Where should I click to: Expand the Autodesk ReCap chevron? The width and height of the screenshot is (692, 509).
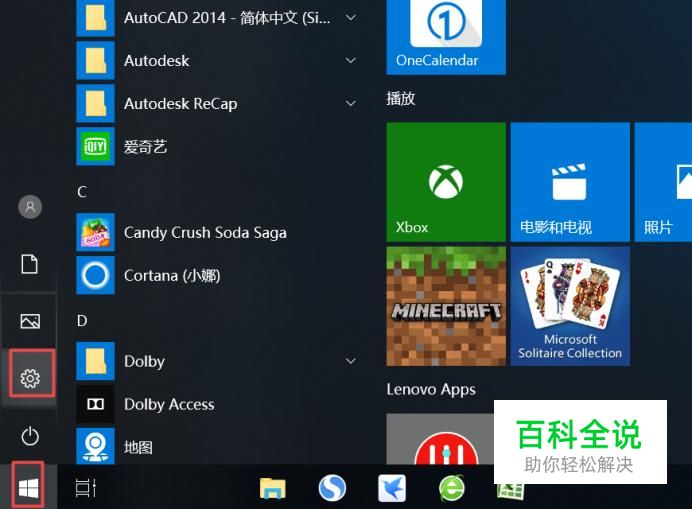click(x=351, y=103)
